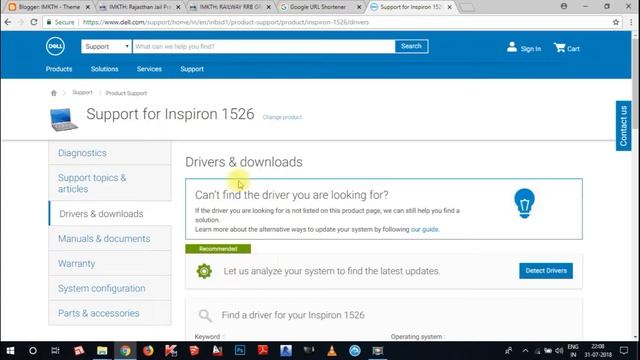This screenshot has height=360, width=640.
Task: Click the Product Support breadcrumb
Action: coord(126,93)
